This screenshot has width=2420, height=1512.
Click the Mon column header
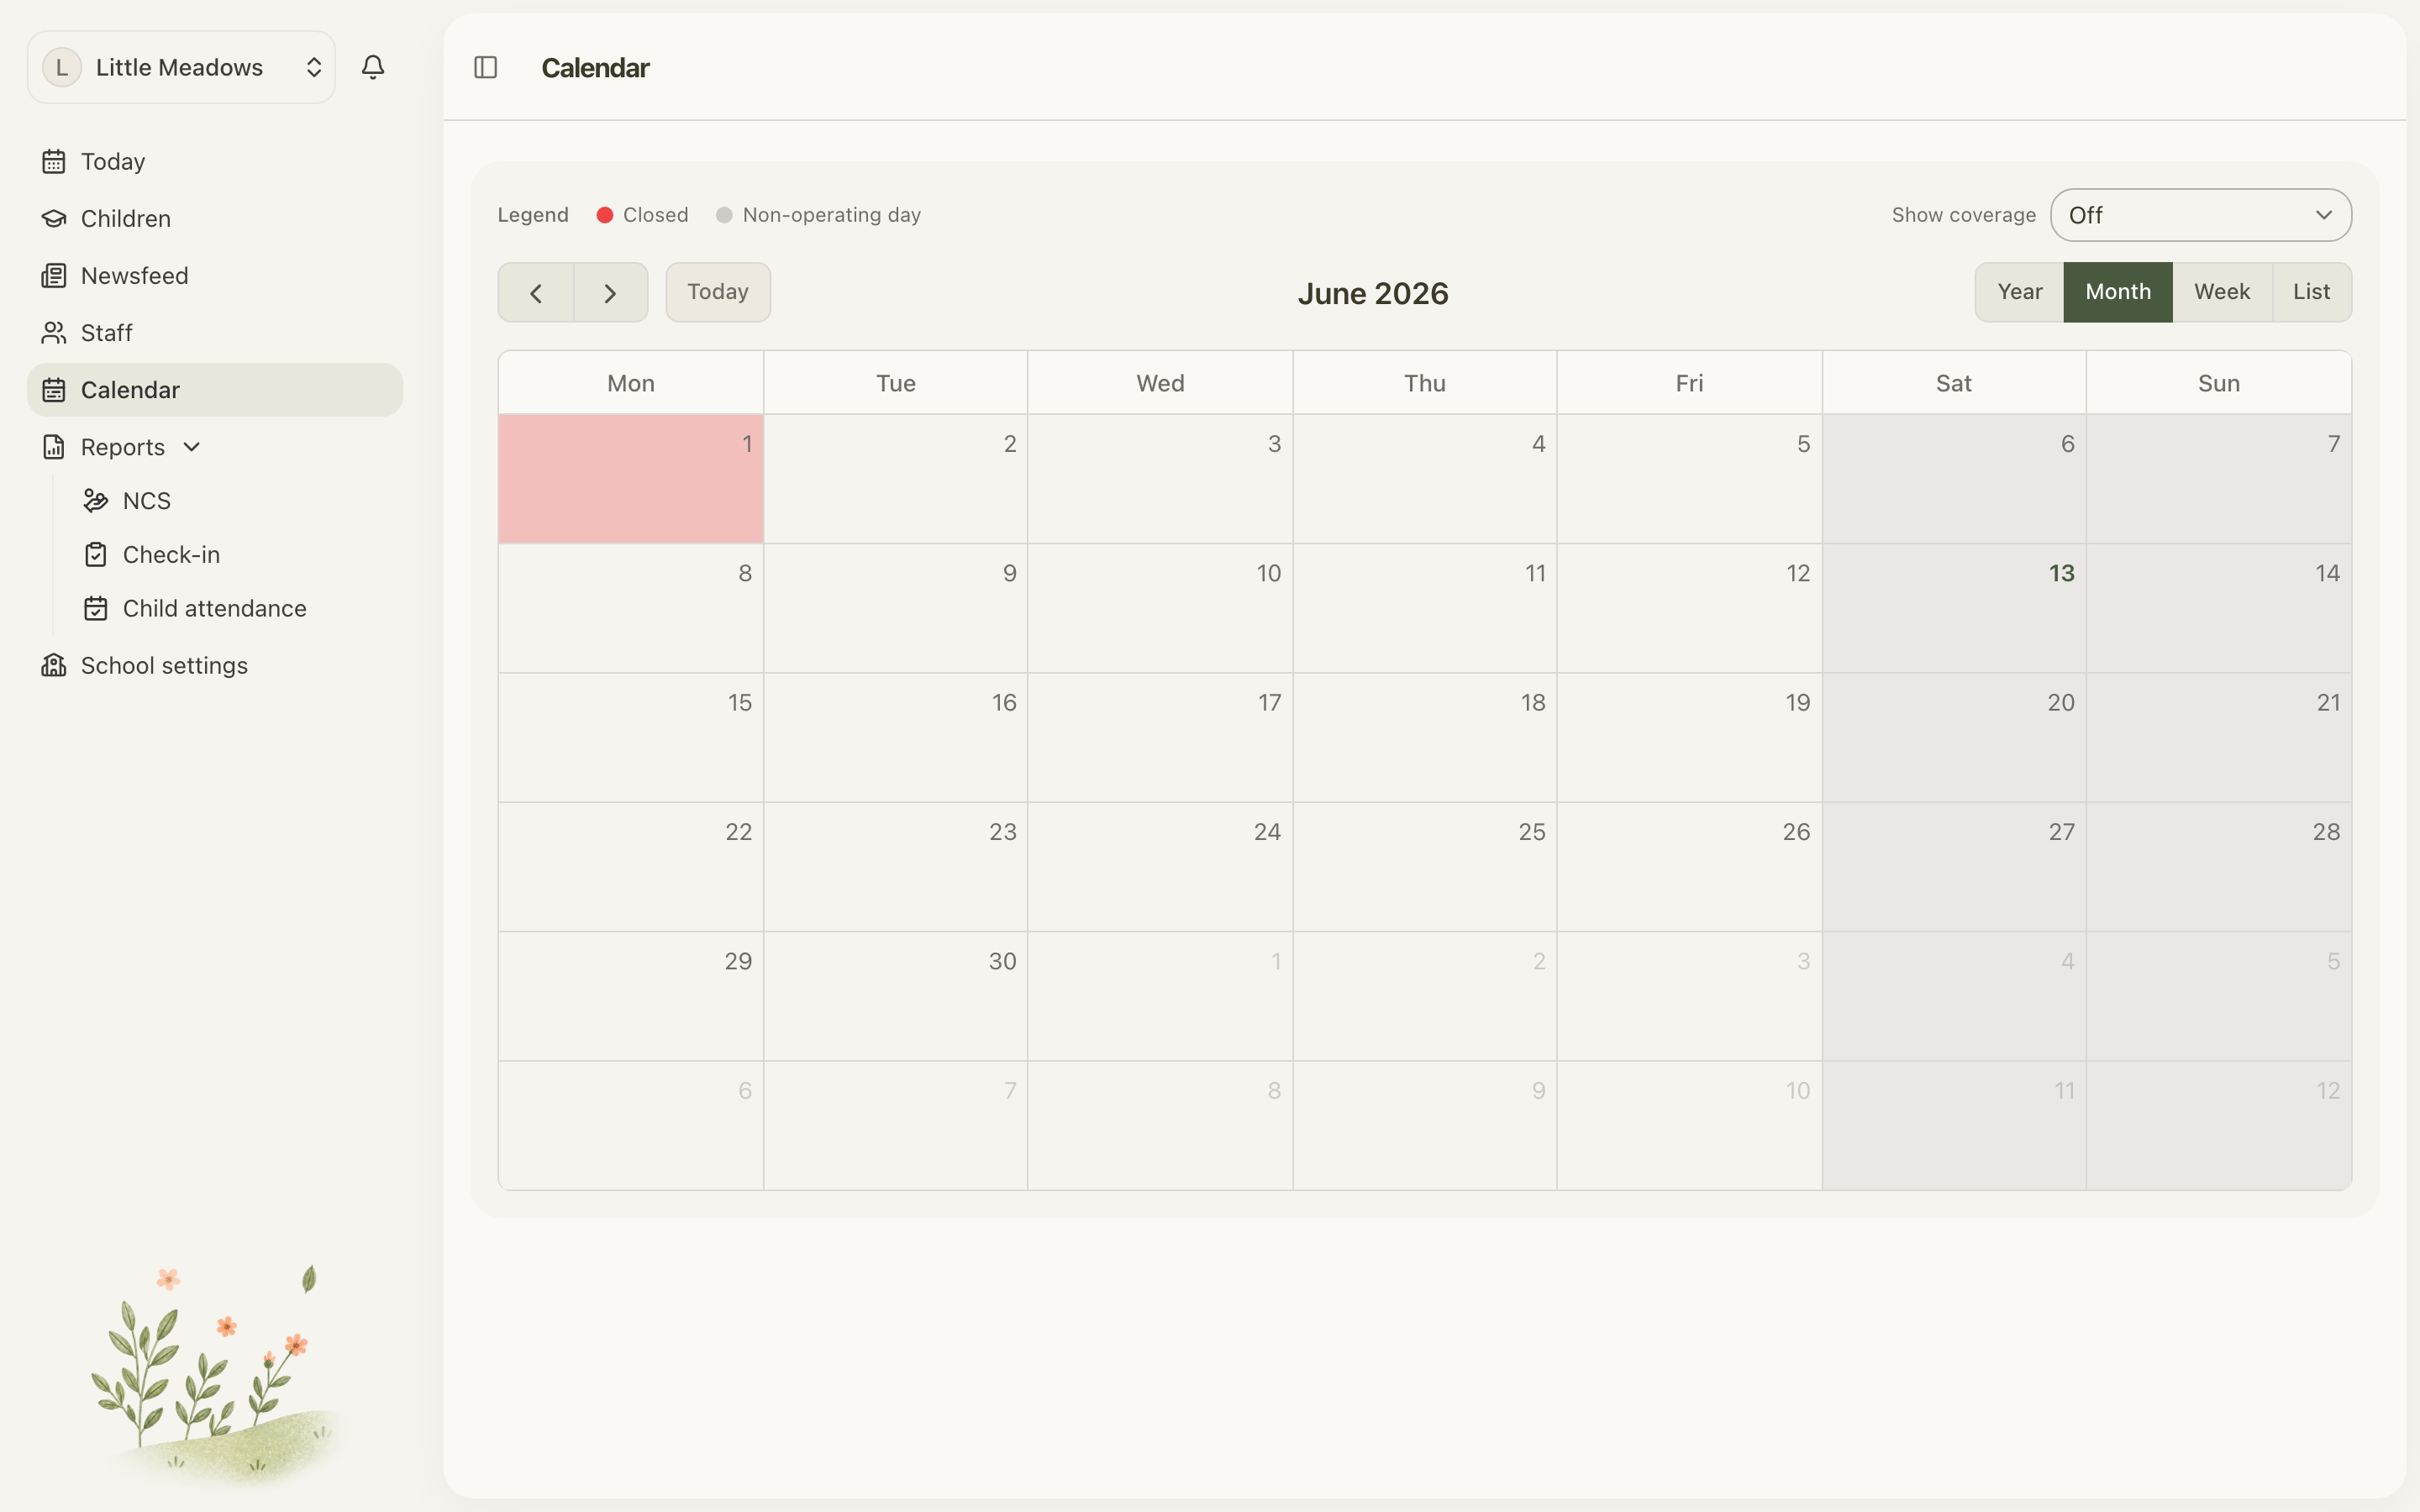click(631, 383)
